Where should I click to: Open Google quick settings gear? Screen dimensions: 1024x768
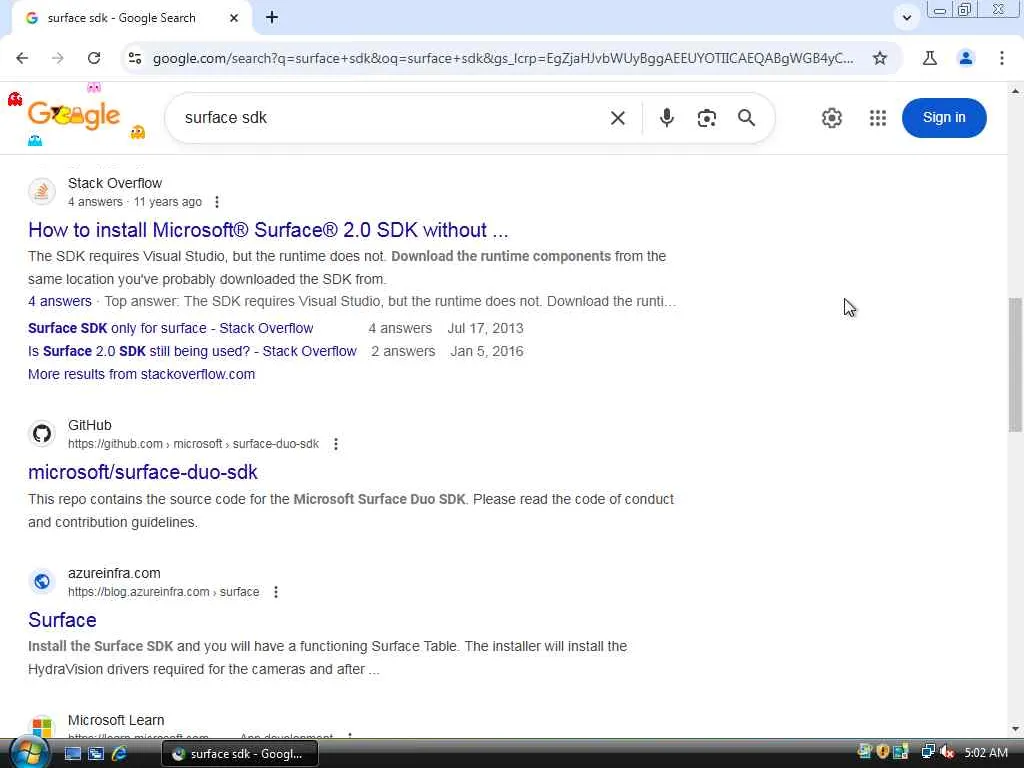click(831, 118)
